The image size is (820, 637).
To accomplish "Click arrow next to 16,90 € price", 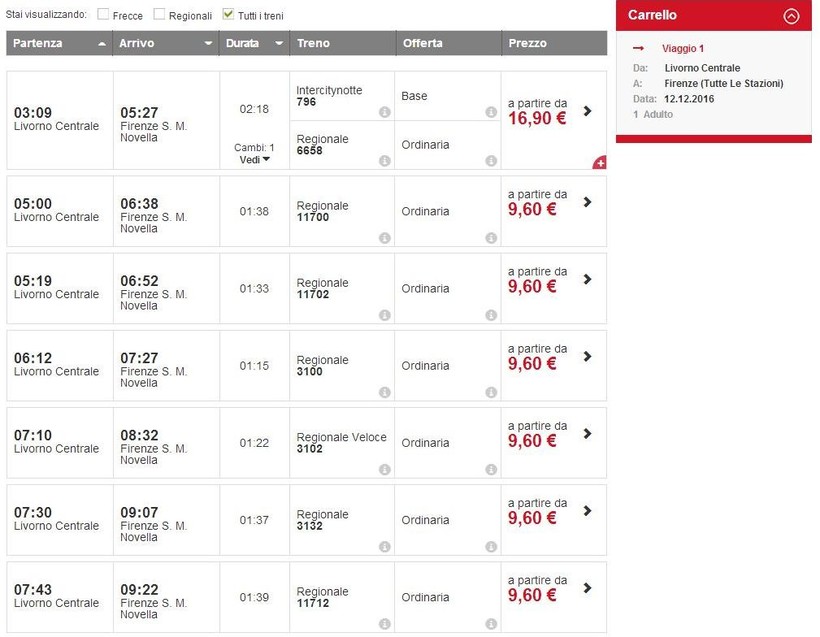I will tap(587, 111).
